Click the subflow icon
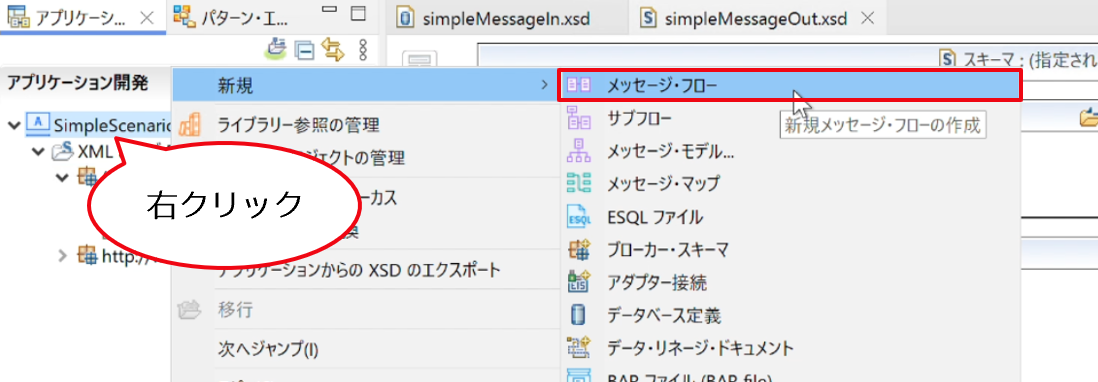Image resolution: width=1098 pixels, height=382 pixels. pyautogui.click(x=579, y=118)
